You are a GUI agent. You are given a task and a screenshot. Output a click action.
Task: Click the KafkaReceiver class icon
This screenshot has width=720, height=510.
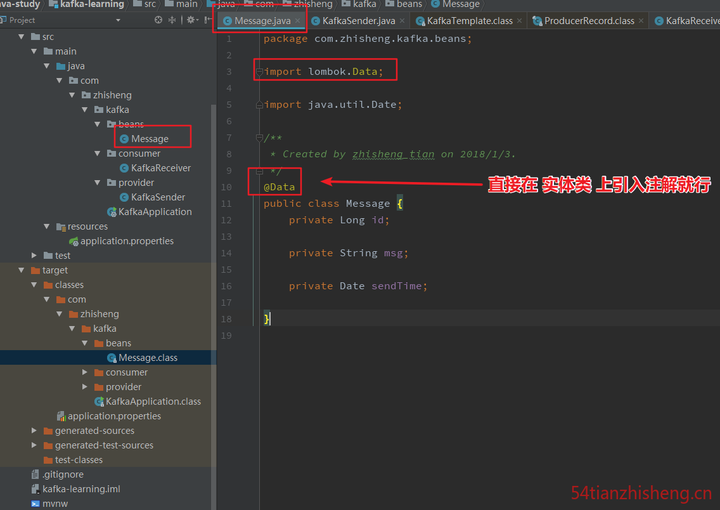[x=124, y=168]
